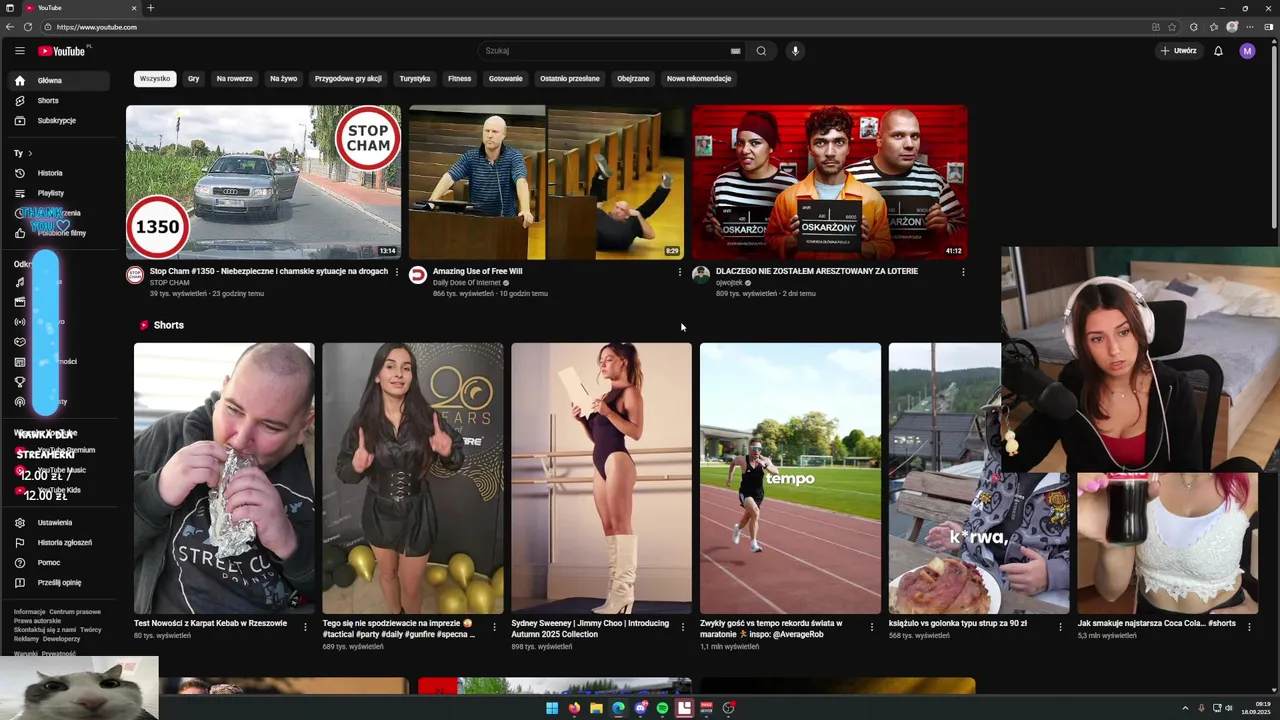Open Historia in the sidebar
1280x720 pixels.
[58, 173]
